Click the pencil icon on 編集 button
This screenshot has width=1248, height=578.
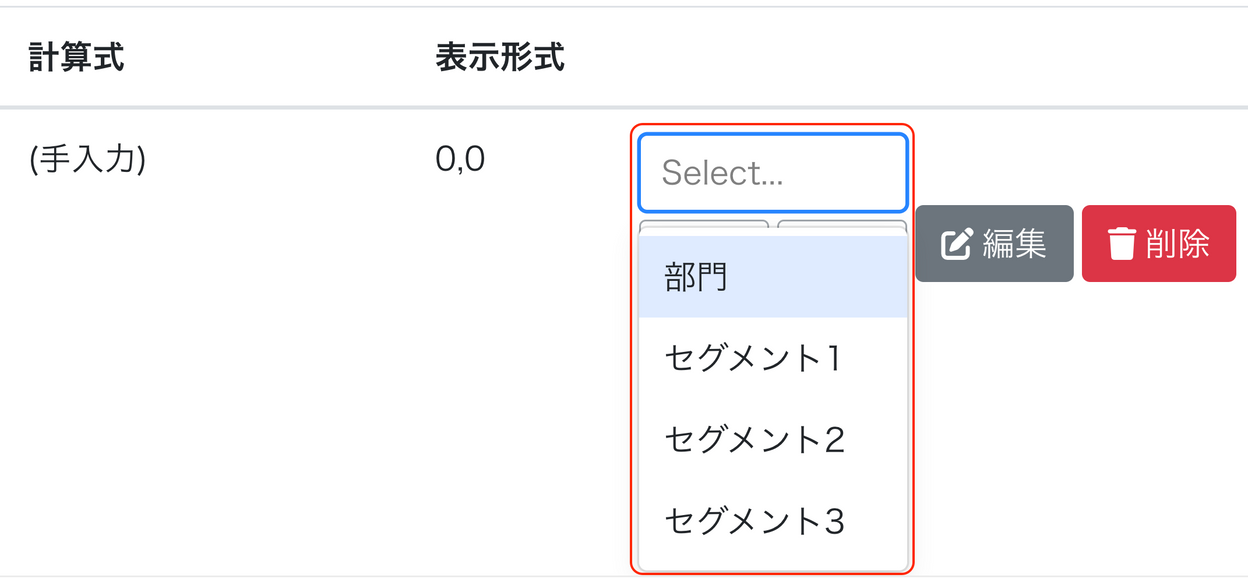[957, 244]
